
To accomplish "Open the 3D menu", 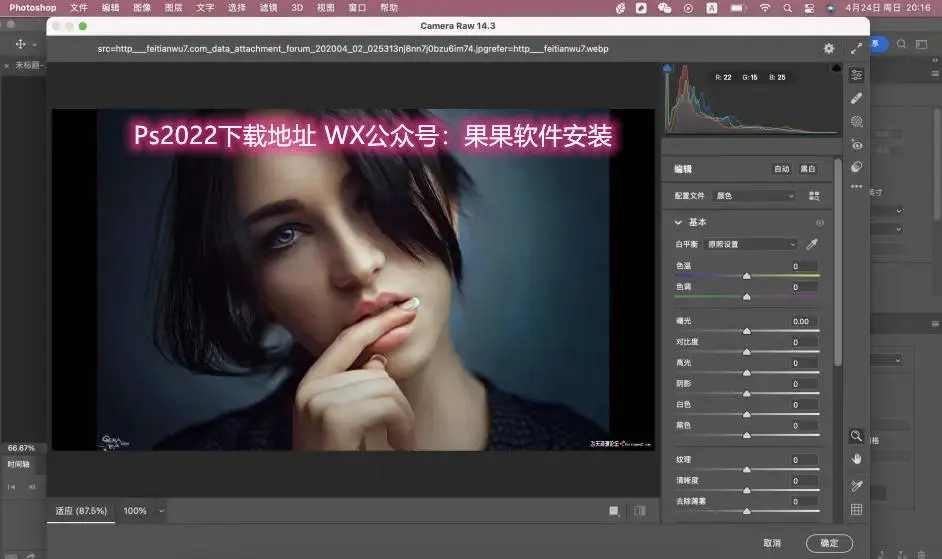I will coord(297,8).
